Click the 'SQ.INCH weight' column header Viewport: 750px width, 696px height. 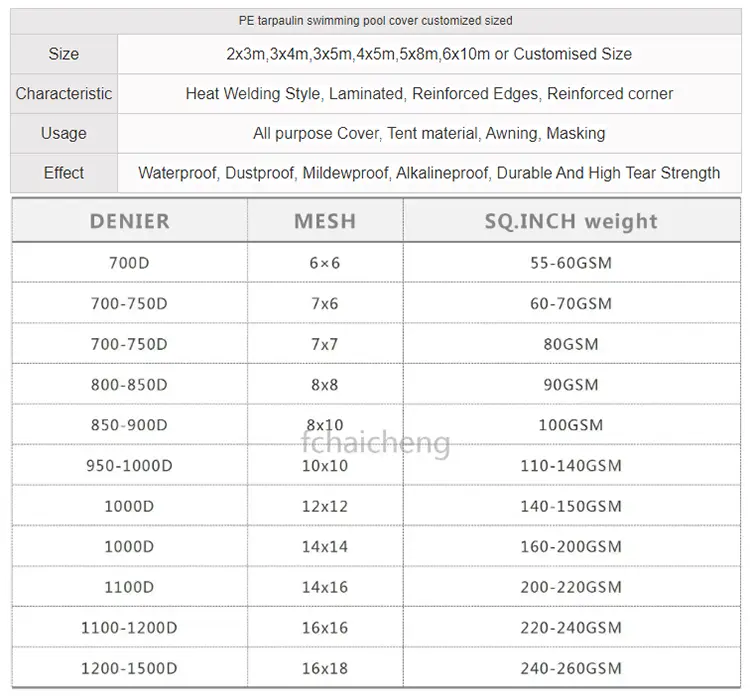(x=571, y=221)
